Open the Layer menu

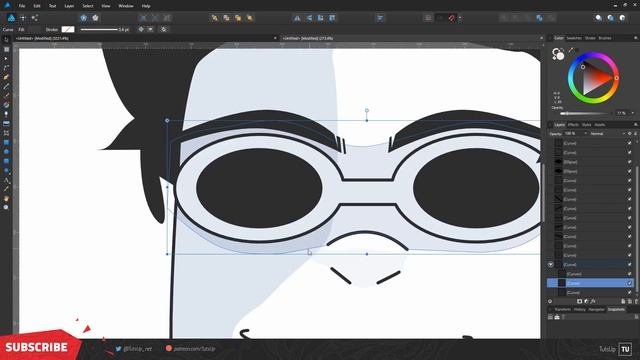(69, 6)
